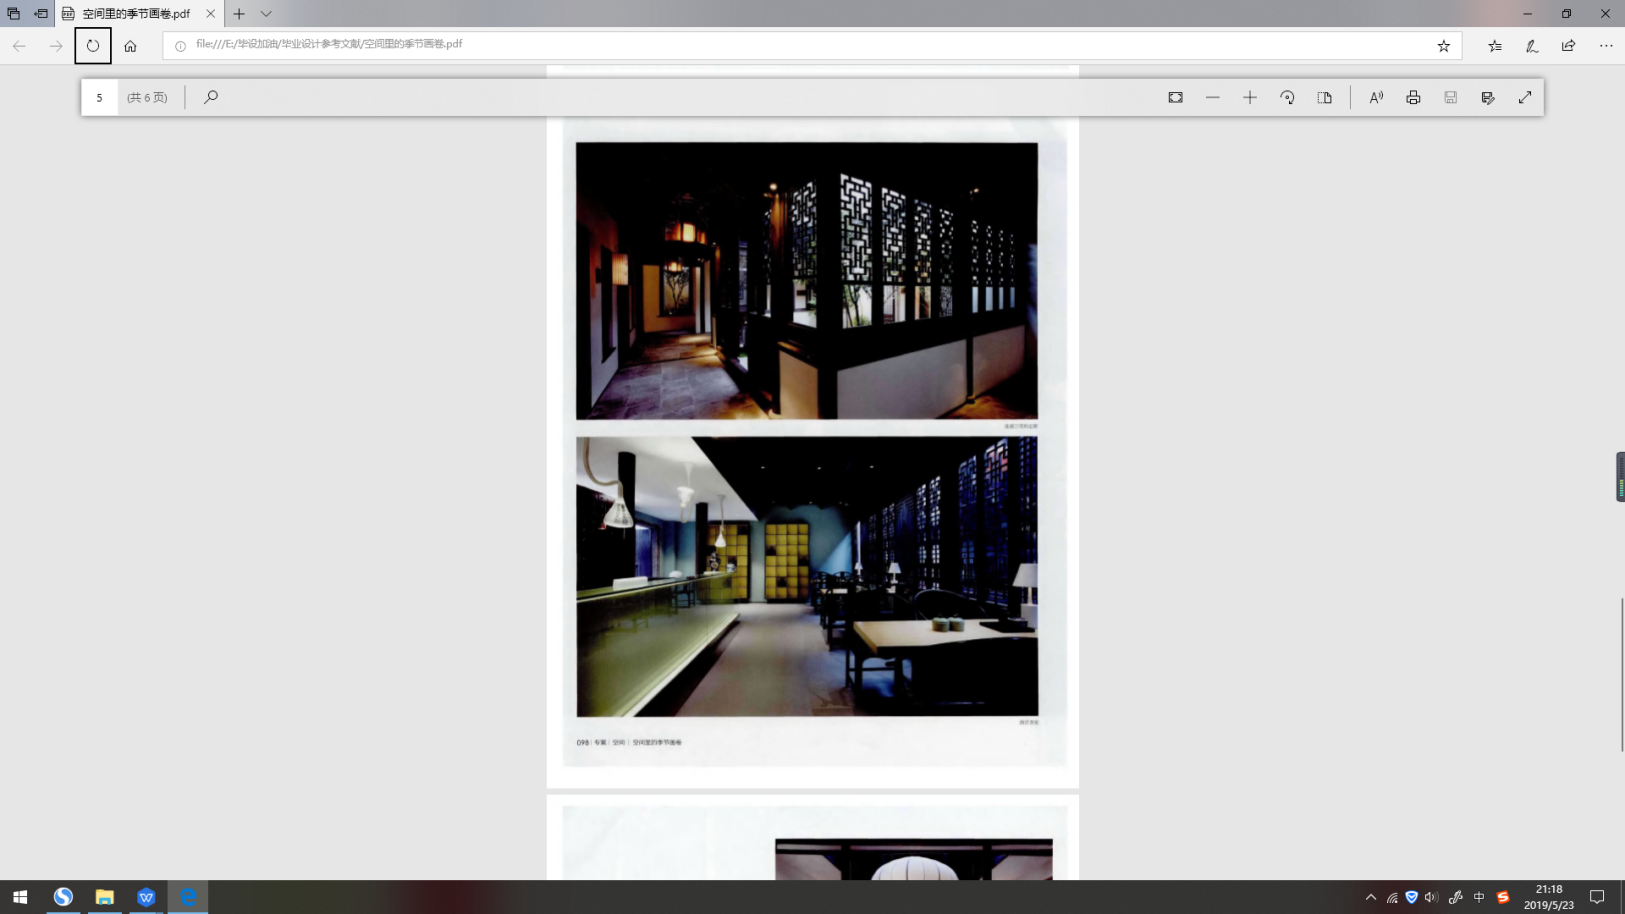Viewport: 1625px width, 914px height.
Task: Open a new browser tab
Action: coord(239,14)
